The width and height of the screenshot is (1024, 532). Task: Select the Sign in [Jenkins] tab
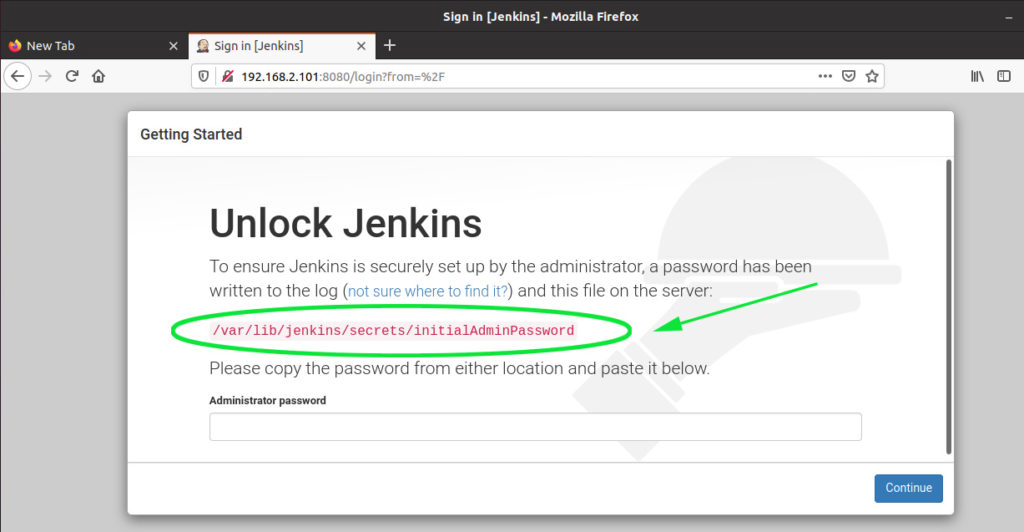[x=282, y=46]
